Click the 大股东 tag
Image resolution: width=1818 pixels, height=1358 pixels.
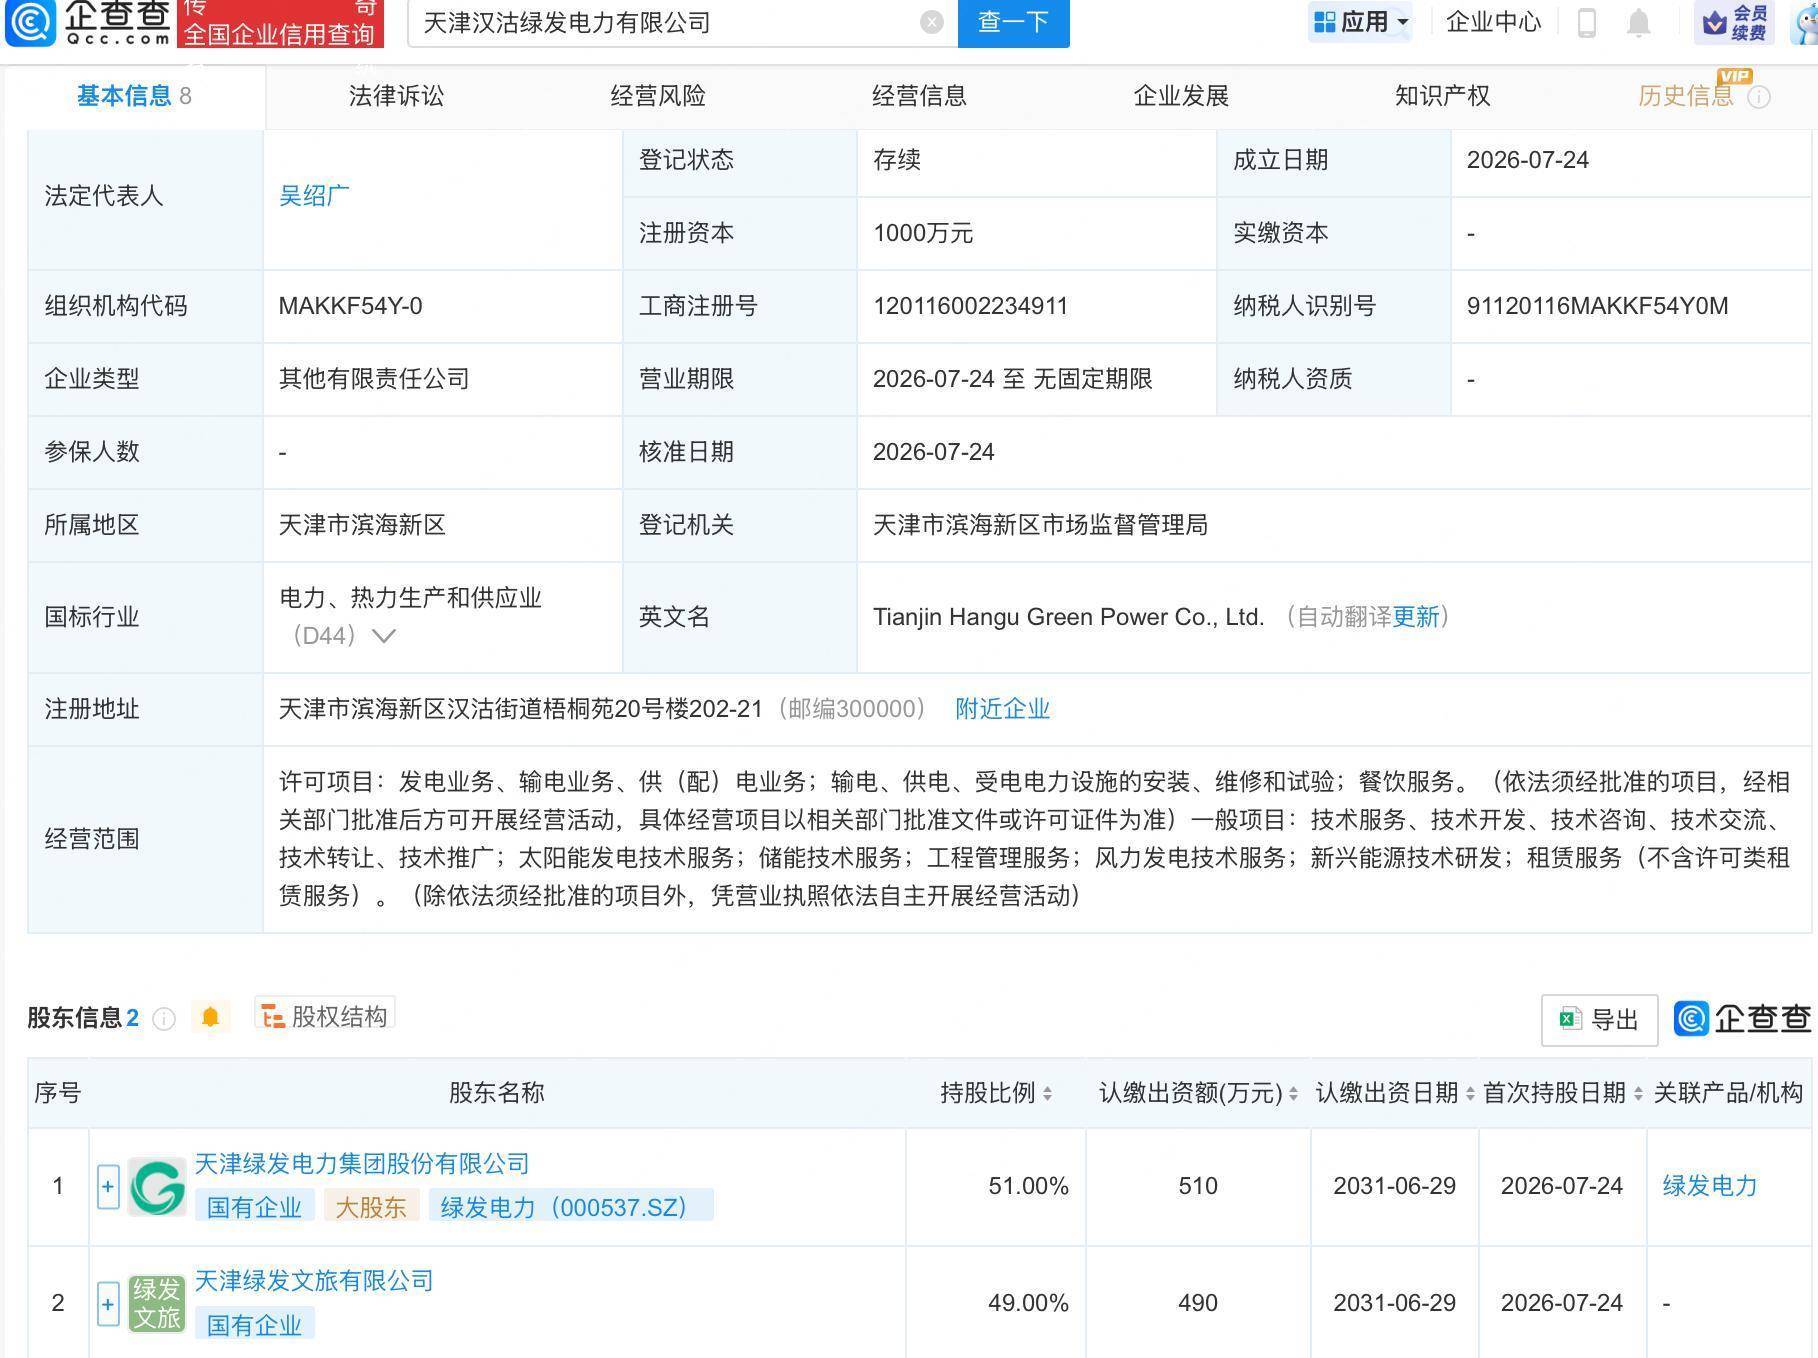[x=370, y=1207]
